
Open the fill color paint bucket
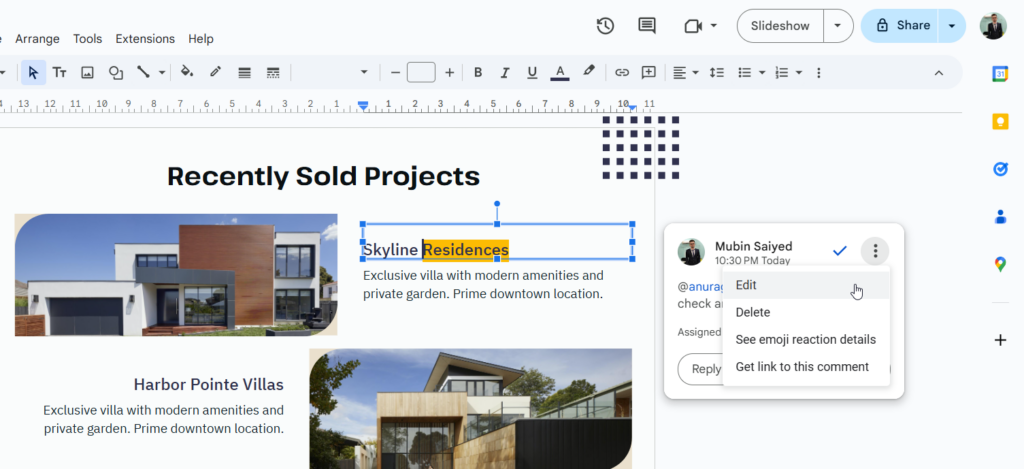click(x=186, y=72)
